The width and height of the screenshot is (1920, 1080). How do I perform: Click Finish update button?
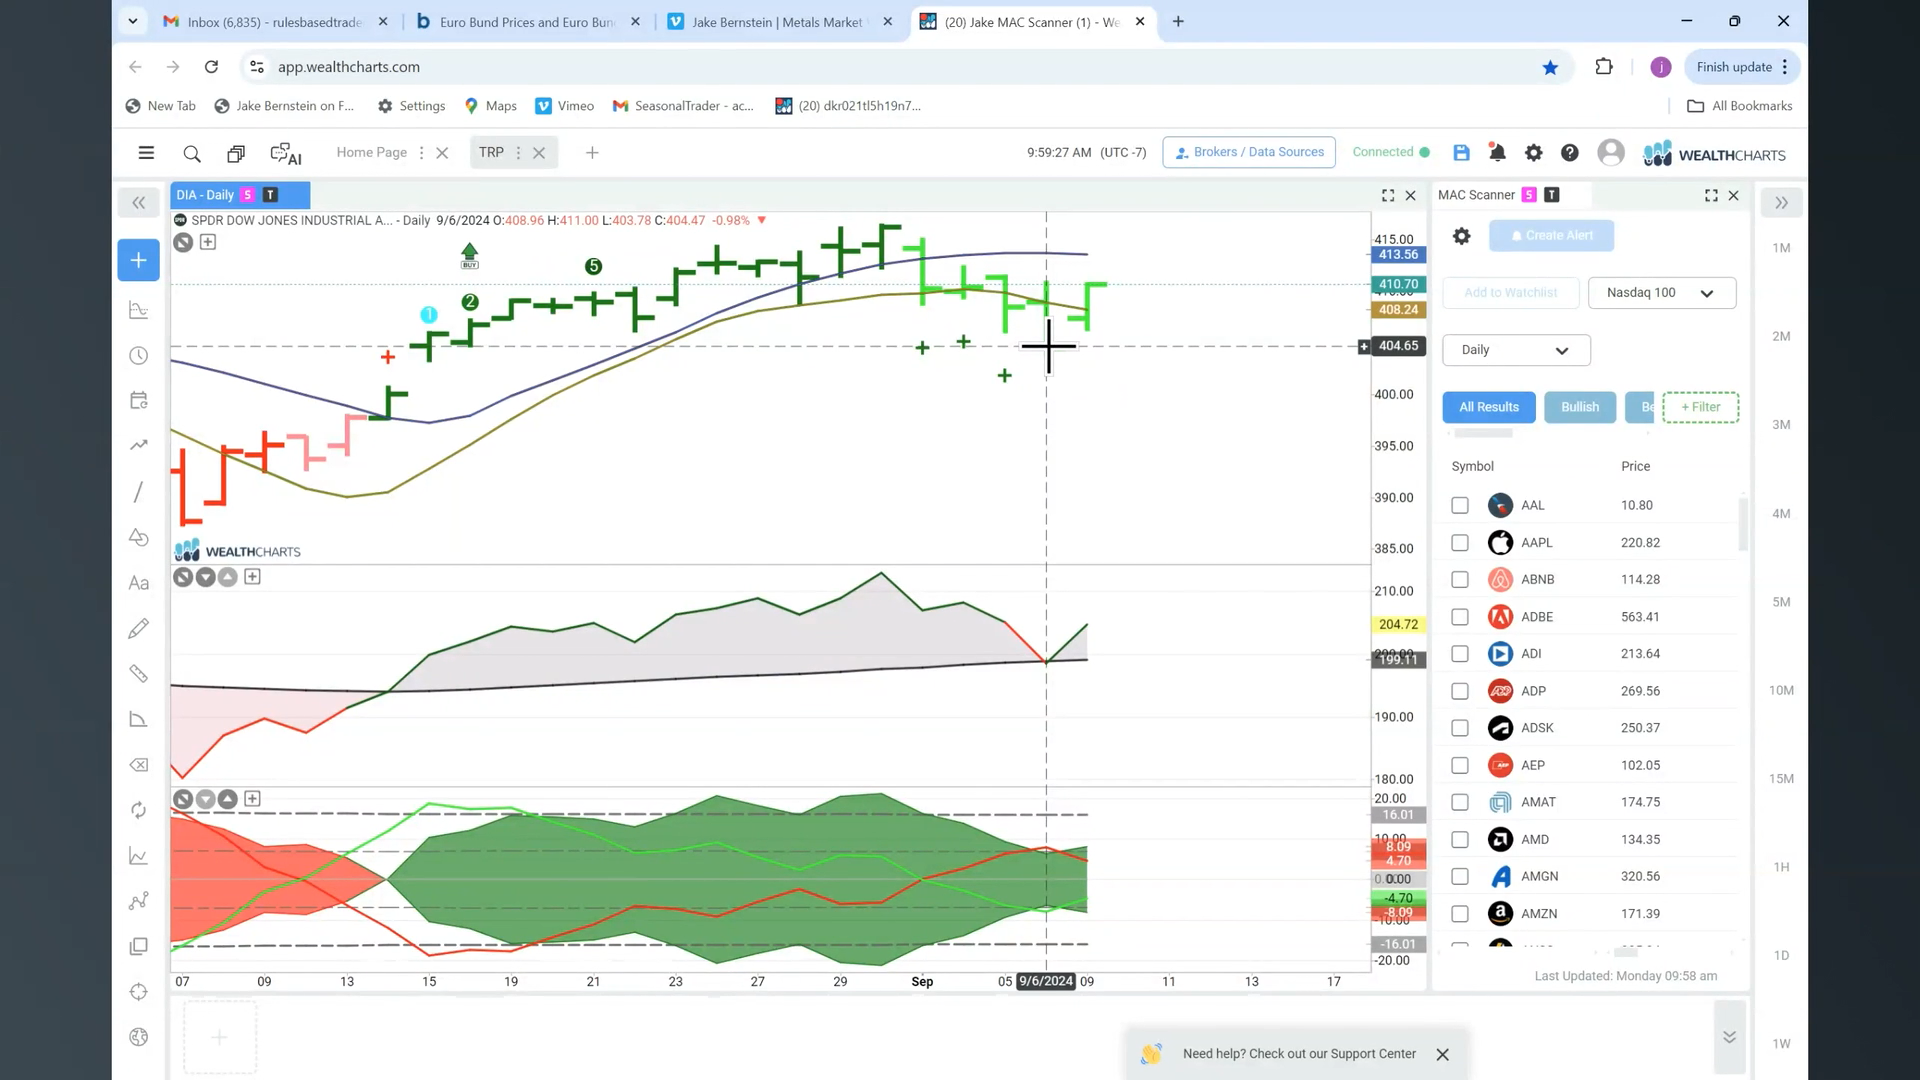coord(1741,67)
